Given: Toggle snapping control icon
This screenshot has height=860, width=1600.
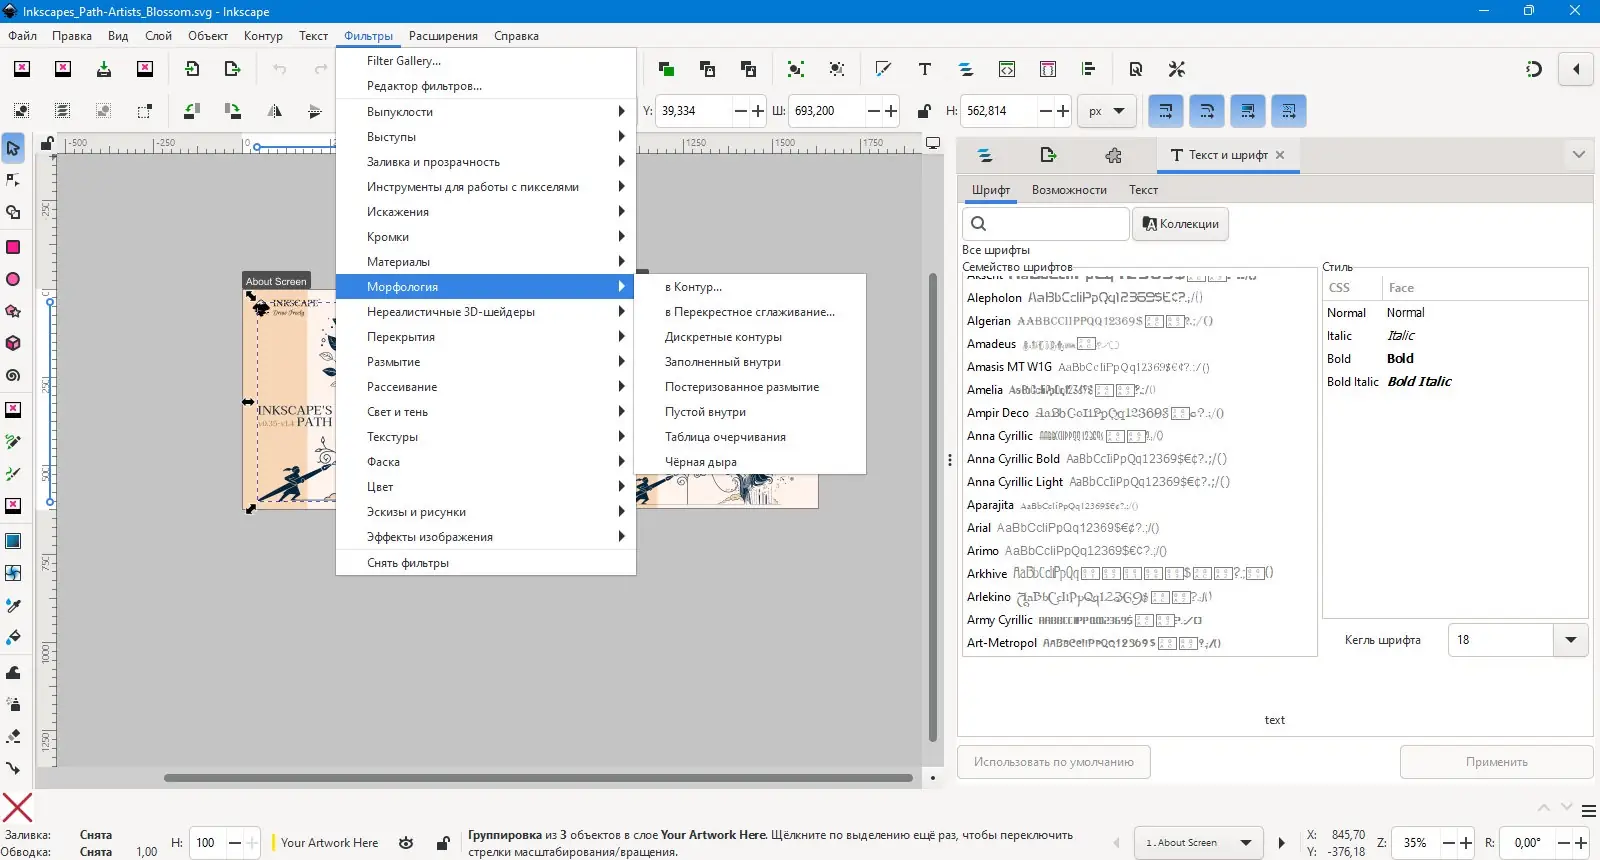Looking at the screenshot, I should pyautogui.click(x=1534, y=69).
